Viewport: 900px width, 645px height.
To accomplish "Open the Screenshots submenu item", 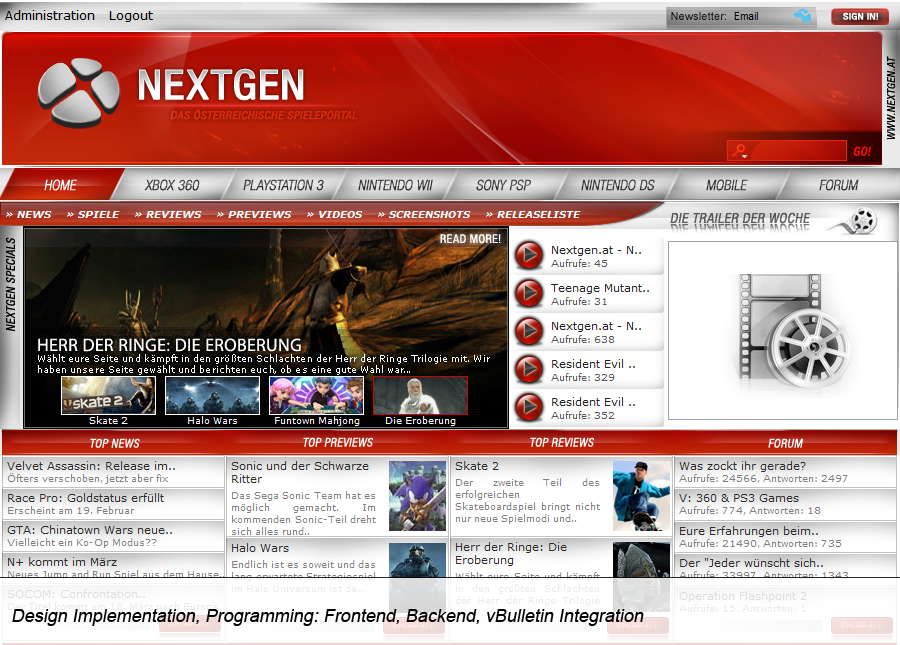I will [x=429, y=214].
